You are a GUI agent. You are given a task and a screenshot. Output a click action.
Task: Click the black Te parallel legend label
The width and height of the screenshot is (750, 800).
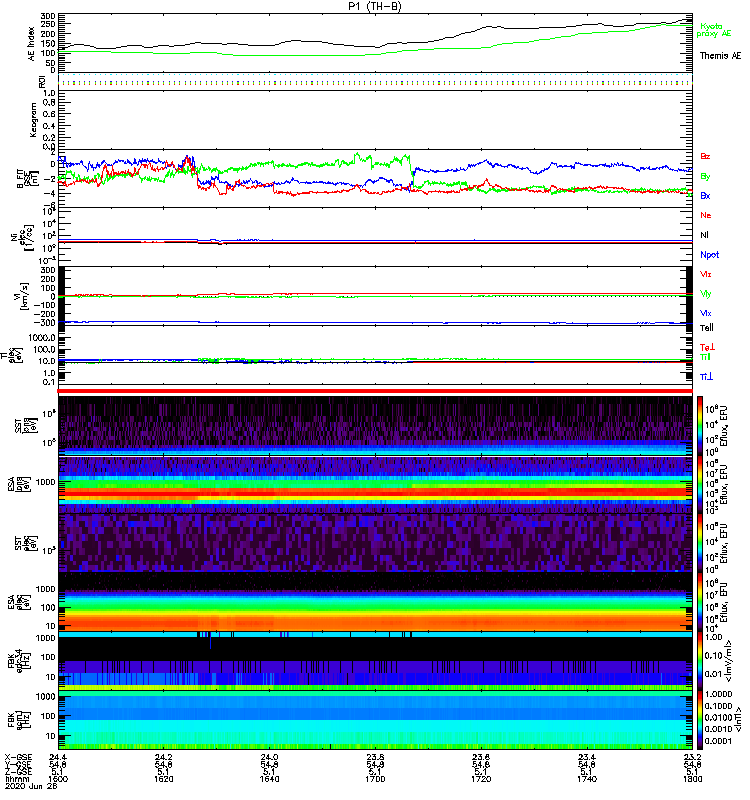click(707, 328)
